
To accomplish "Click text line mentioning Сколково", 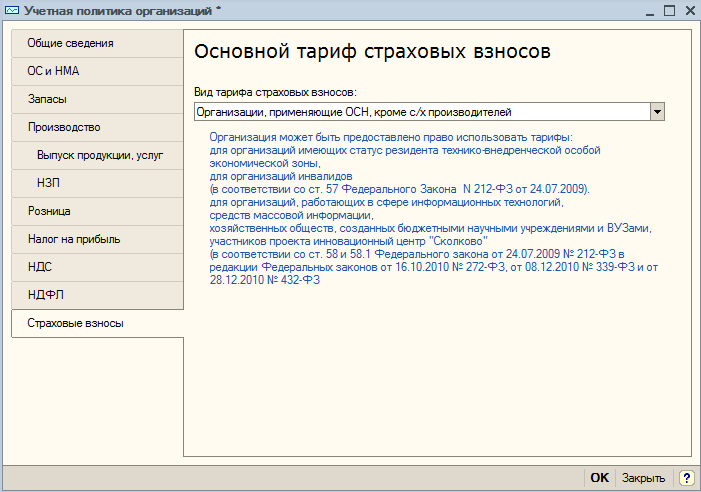I will point(349,241).
